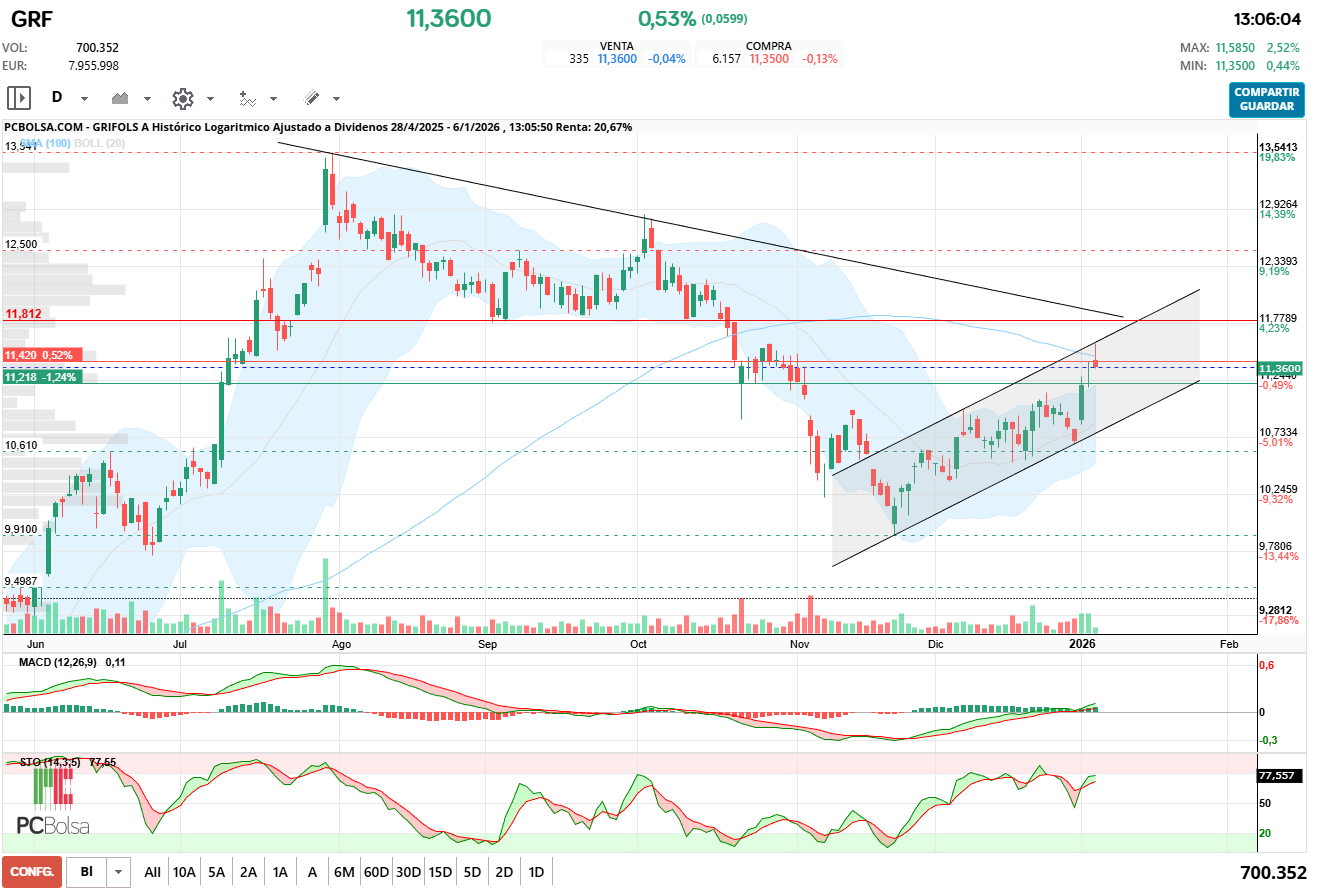Viewport: 1320px width, 893px height.
Task: Open the settings gear icon
Action: pyautogui.click(x=182, y=98)
